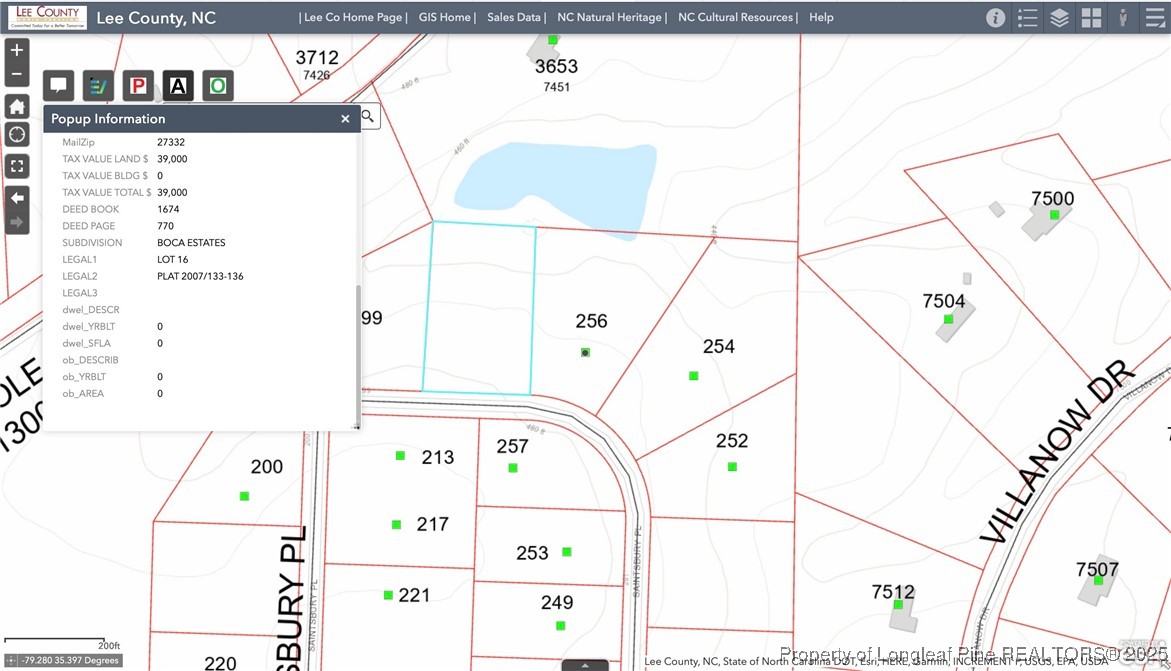Open the About info icon
The image size is (1171, 671).
click(995, 18)
